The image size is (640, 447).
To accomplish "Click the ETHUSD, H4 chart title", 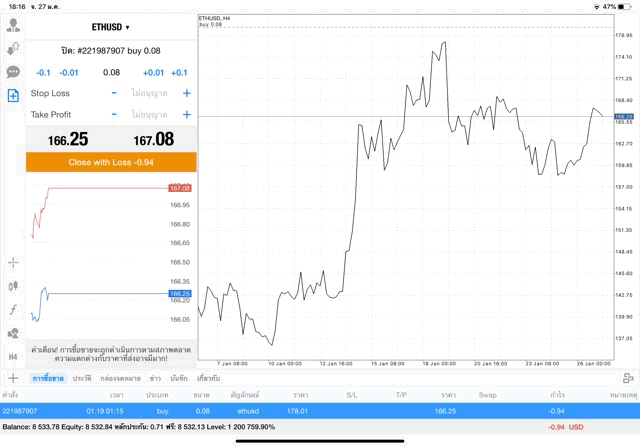I will point(215,18).
